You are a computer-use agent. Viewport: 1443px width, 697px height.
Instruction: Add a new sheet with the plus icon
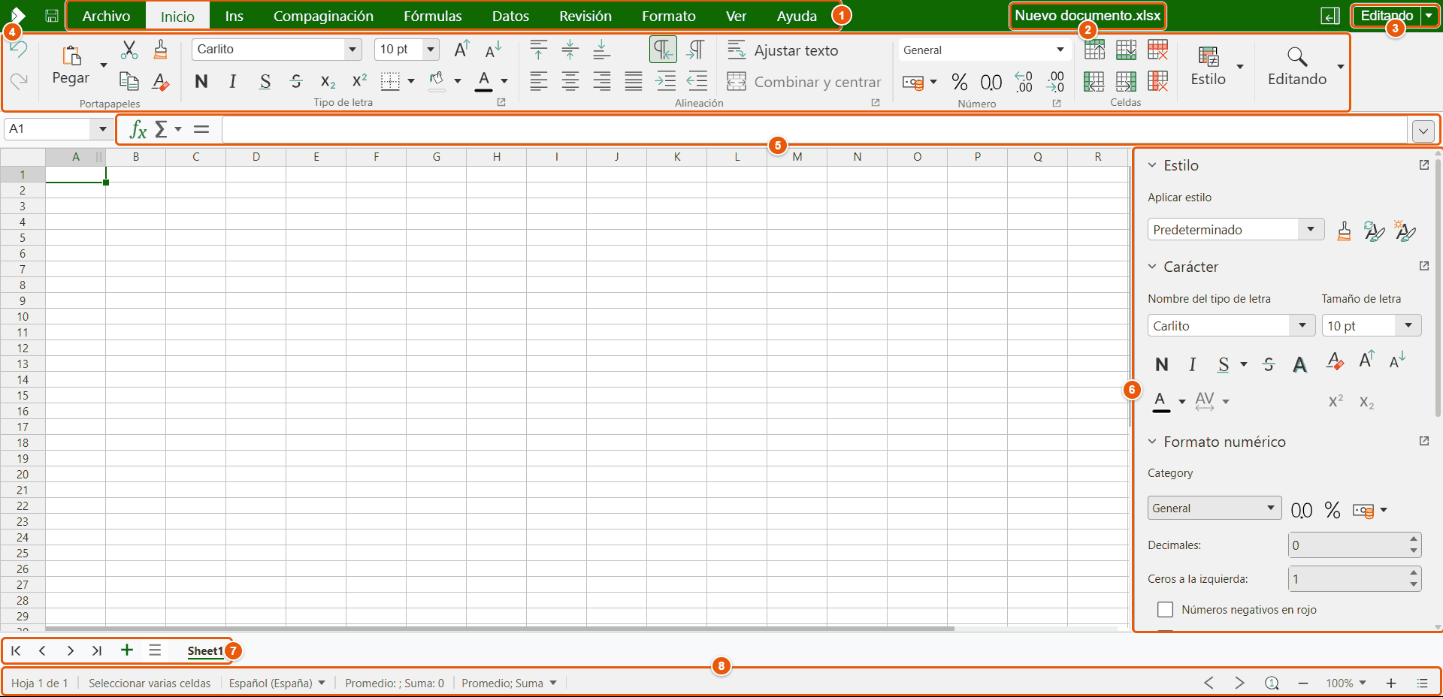[x=127, y=650]
